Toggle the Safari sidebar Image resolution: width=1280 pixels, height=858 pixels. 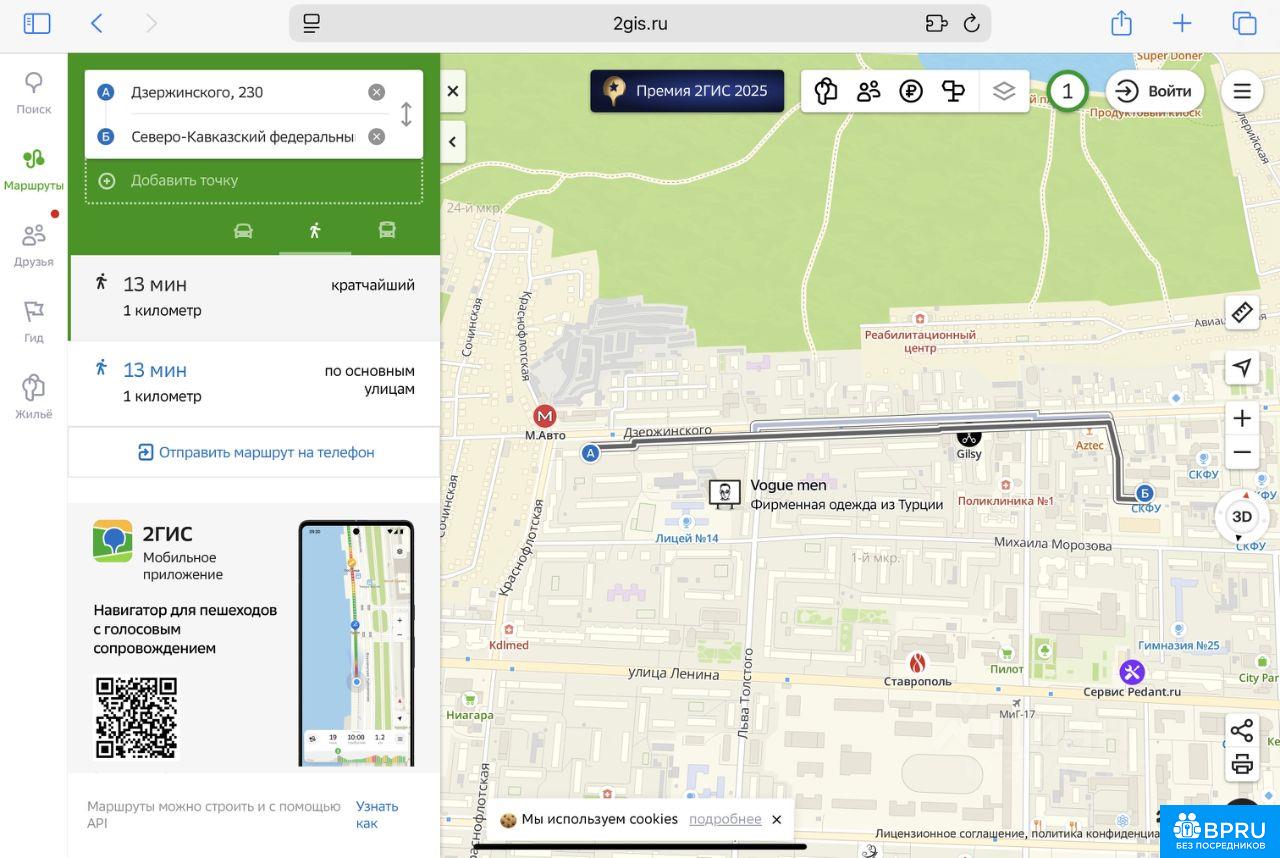[37, 23]
